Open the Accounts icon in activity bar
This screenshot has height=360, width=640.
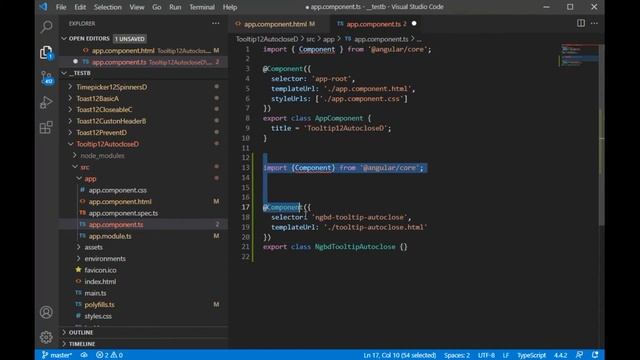tap(47, 312)
